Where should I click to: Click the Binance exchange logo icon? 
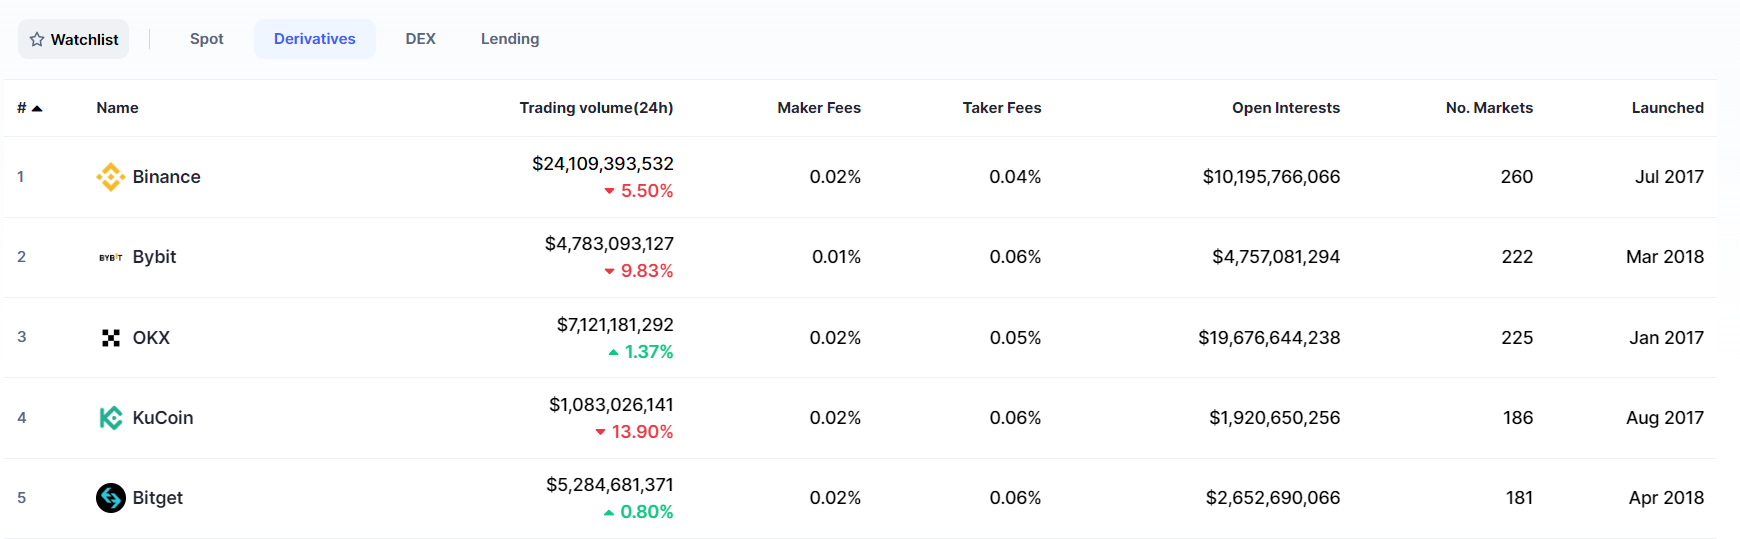pos(111,177)
